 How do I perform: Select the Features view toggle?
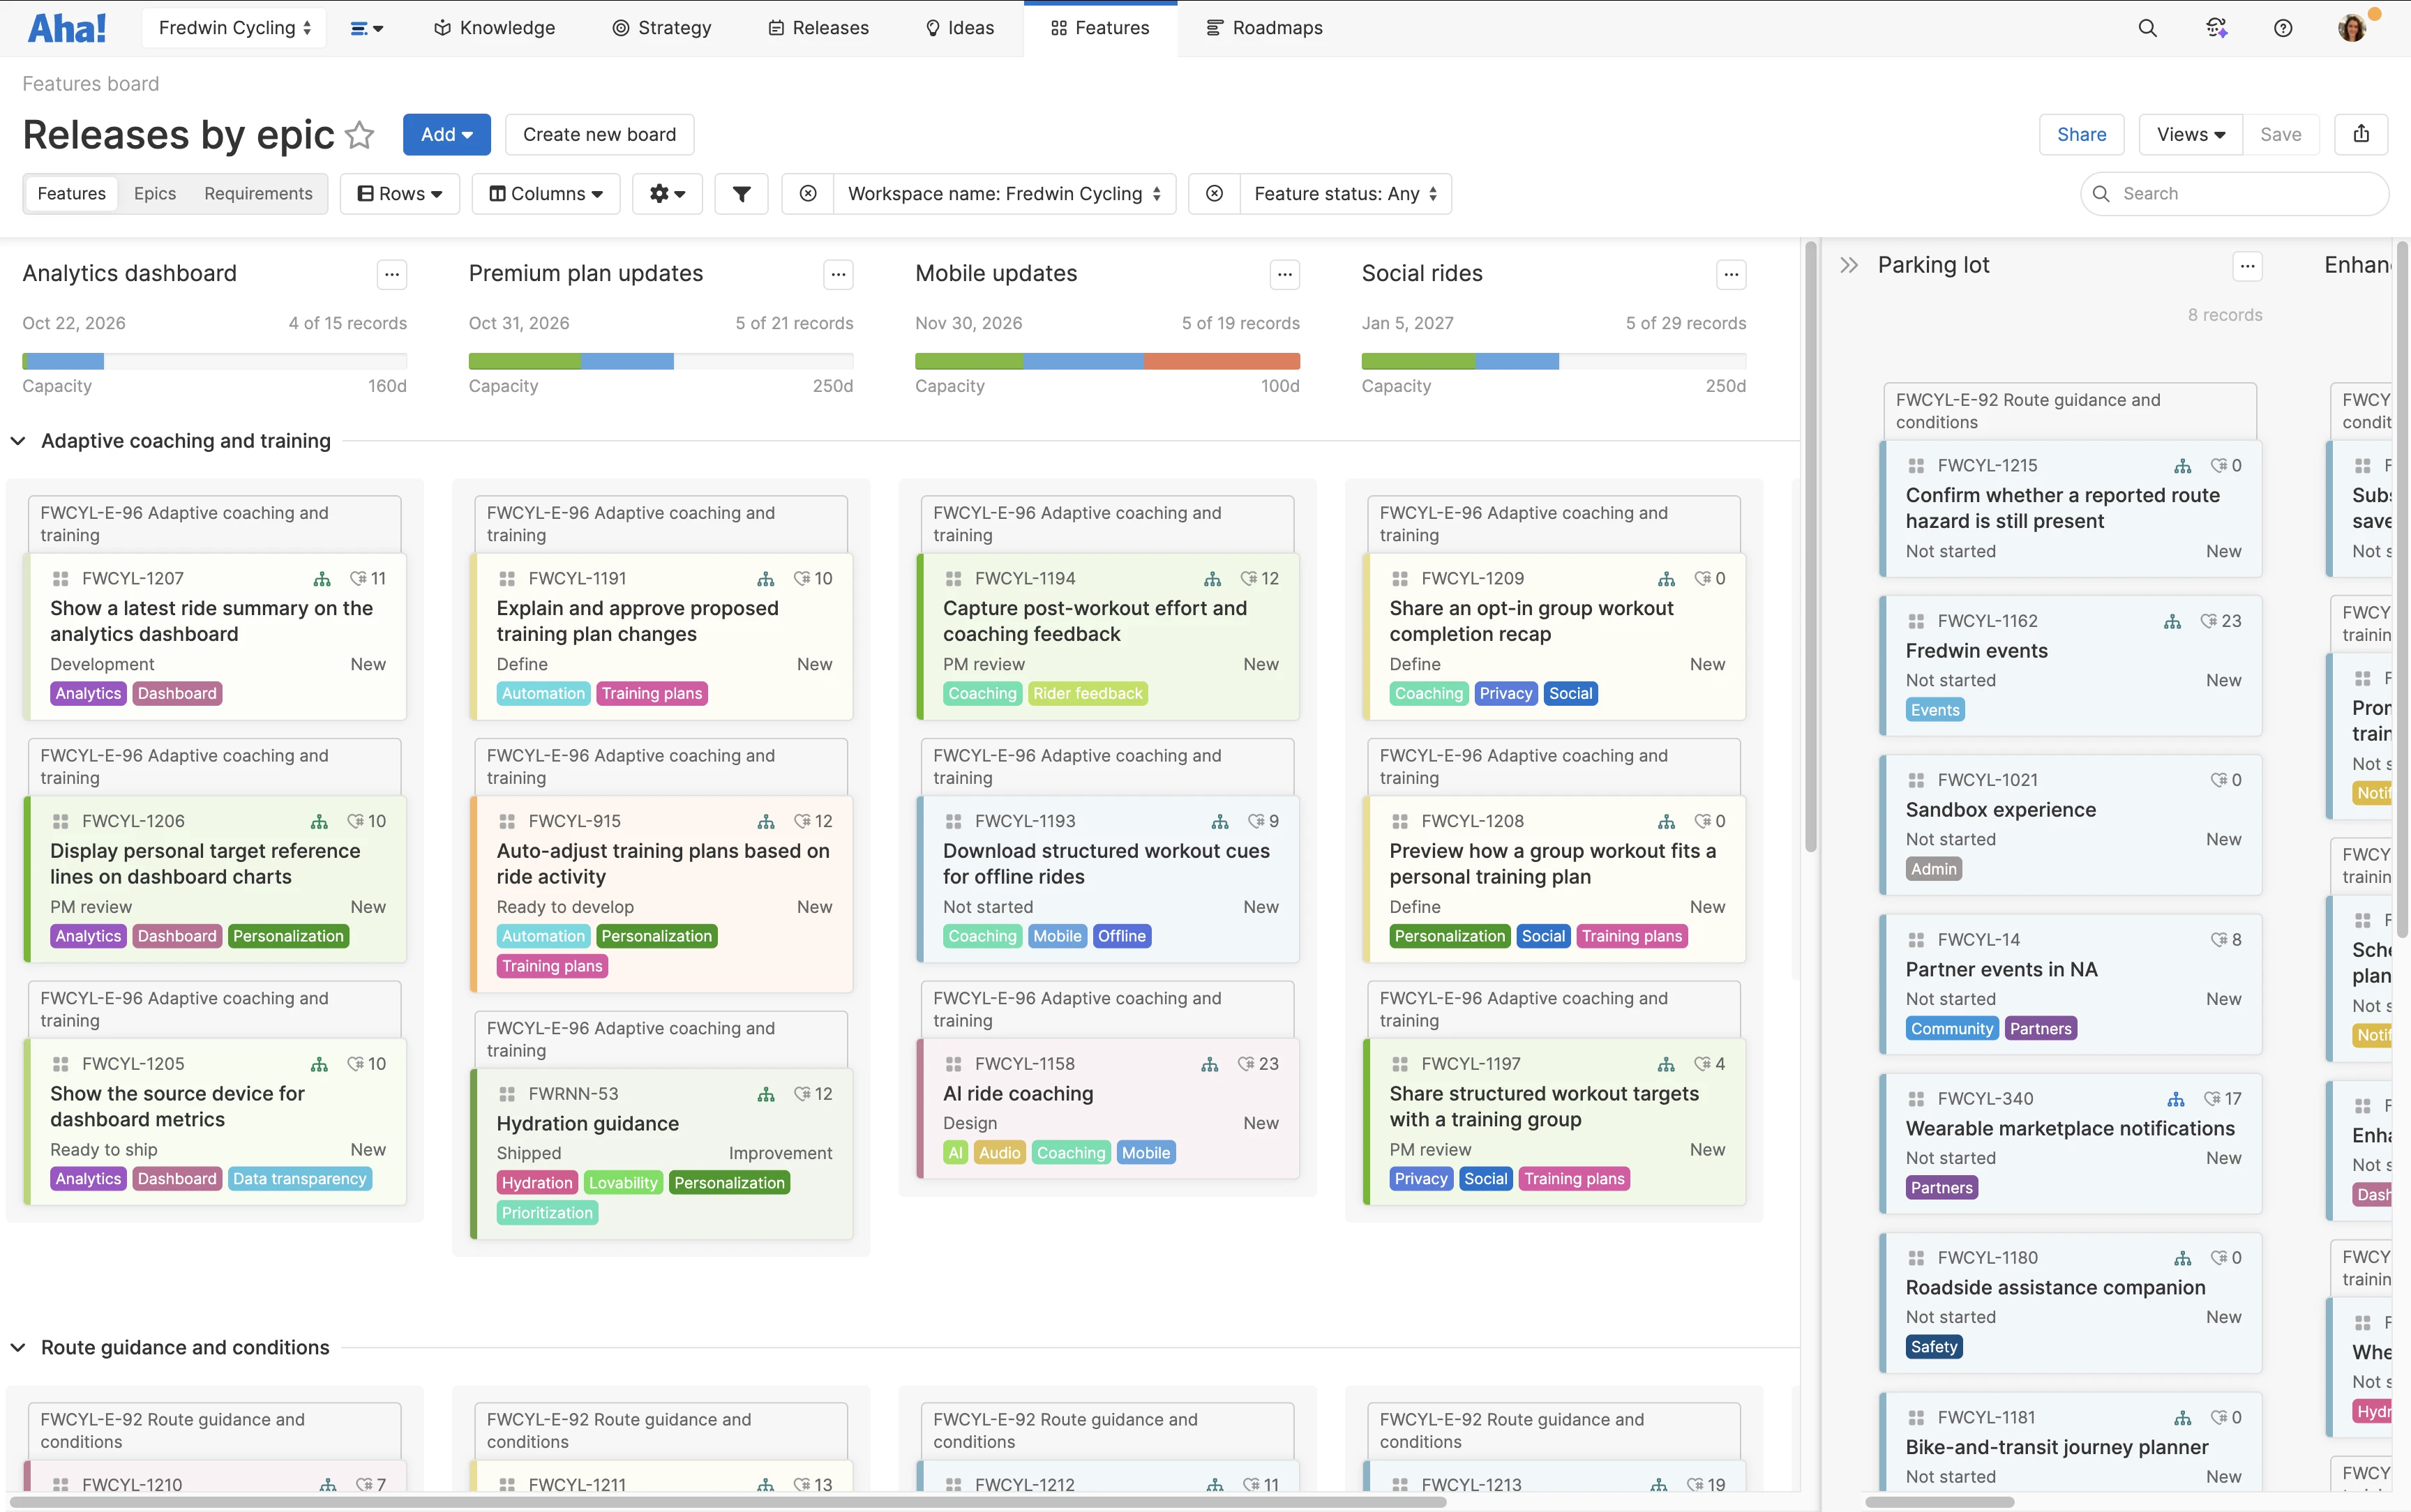[71, 194]
